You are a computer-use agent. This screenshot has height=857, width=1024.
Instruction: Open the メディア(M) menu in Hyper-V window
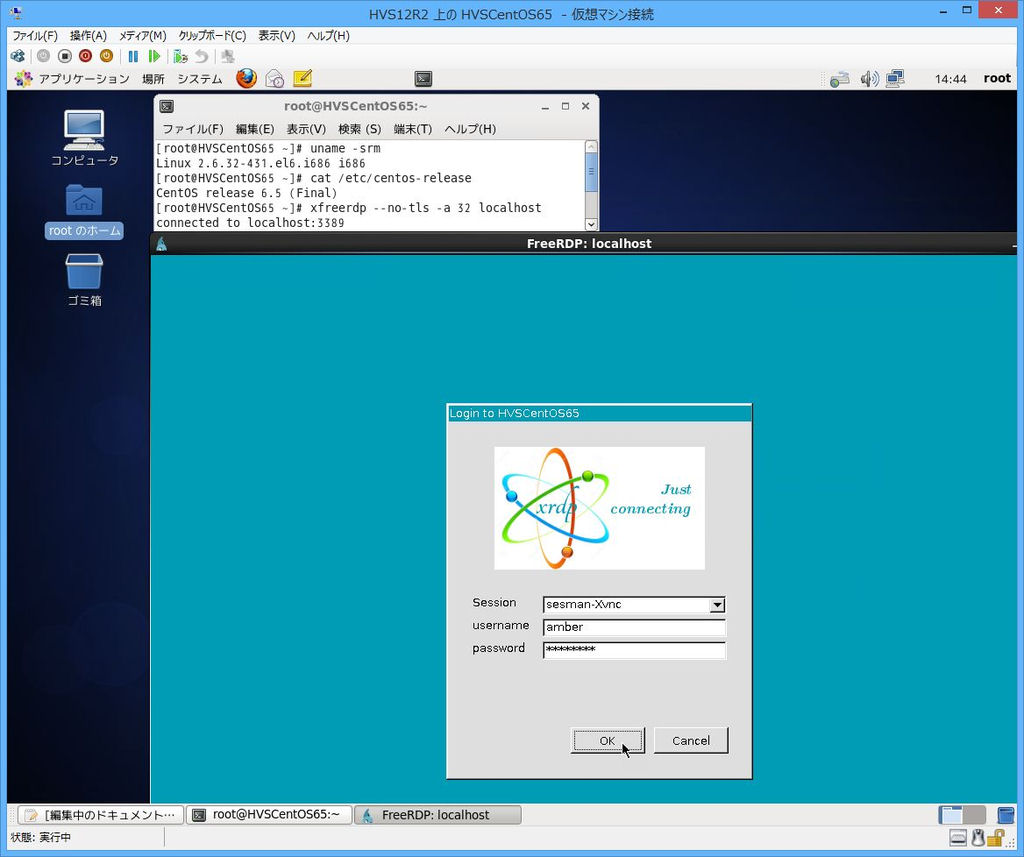(x=142, y=35)
